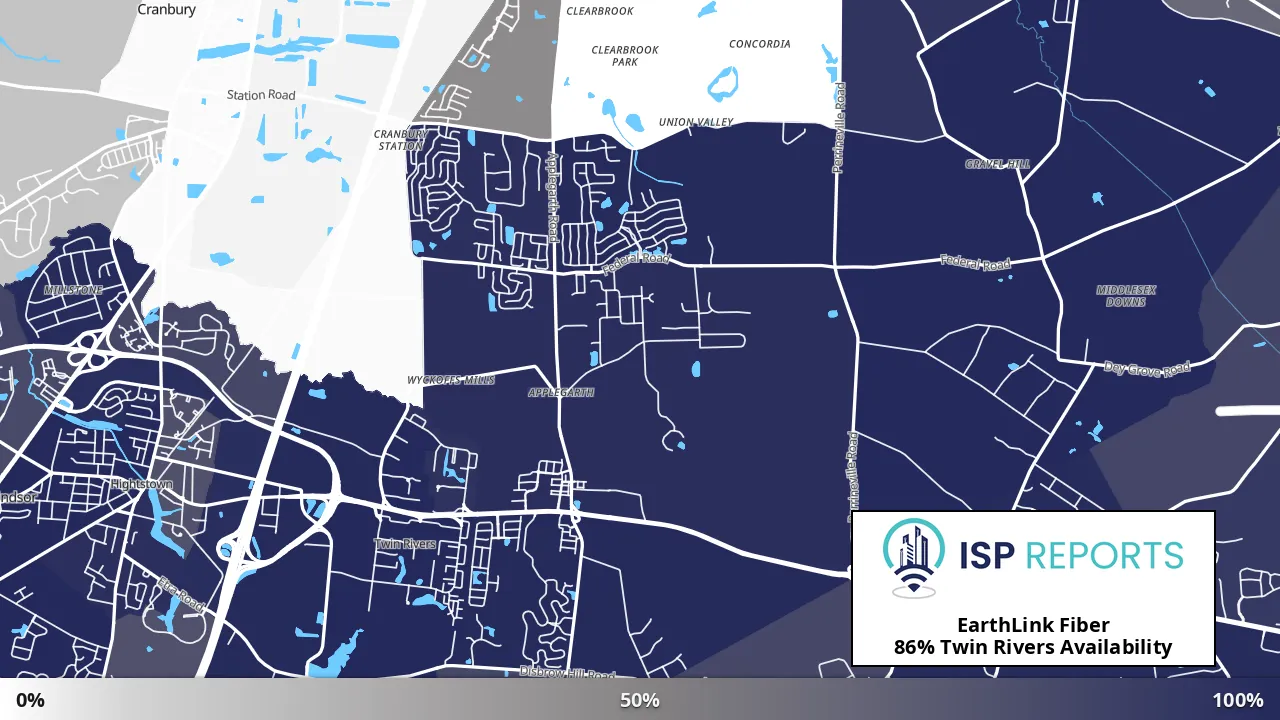Click the Hightstown town label
The height and width of the screenshot is (720, 1280).
[141, 484]
